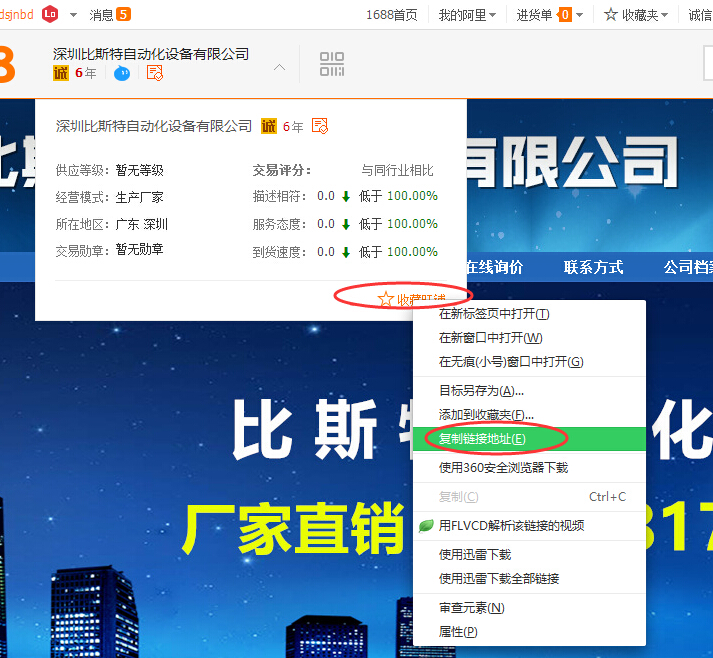713x658 pixels.
Task: Click 服务态度 score row percentage
Action: pos(412,224)
